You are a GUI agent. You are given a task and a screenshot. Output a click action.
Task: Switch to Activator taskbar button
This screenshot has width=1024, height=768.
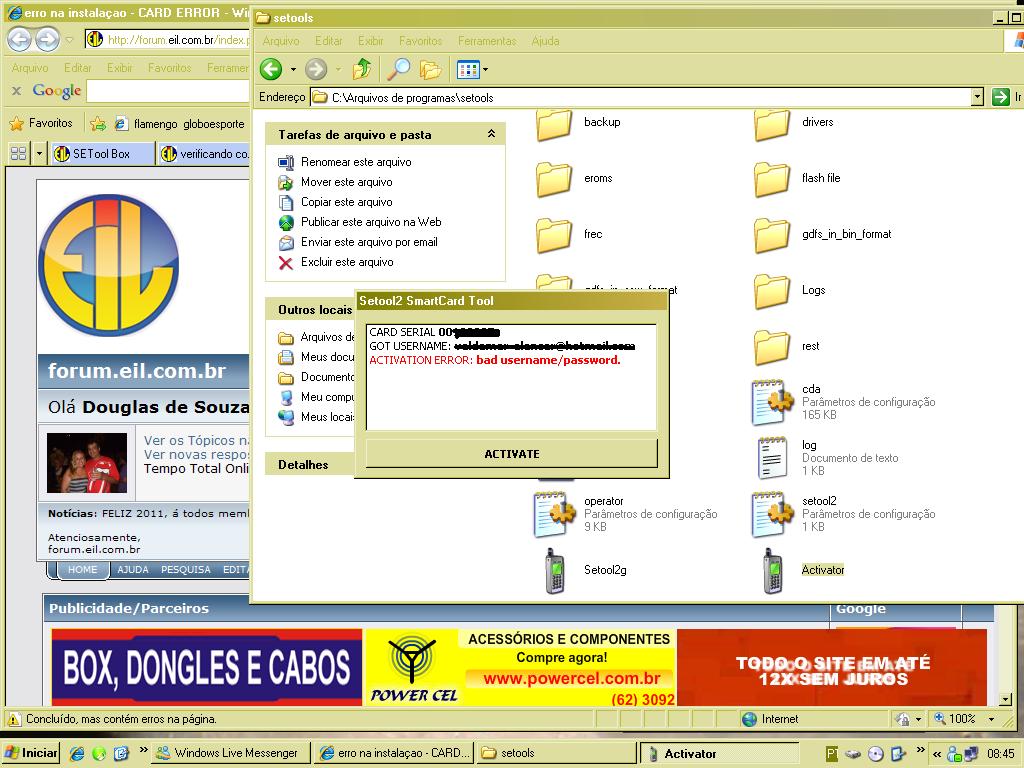pos(719,754)
